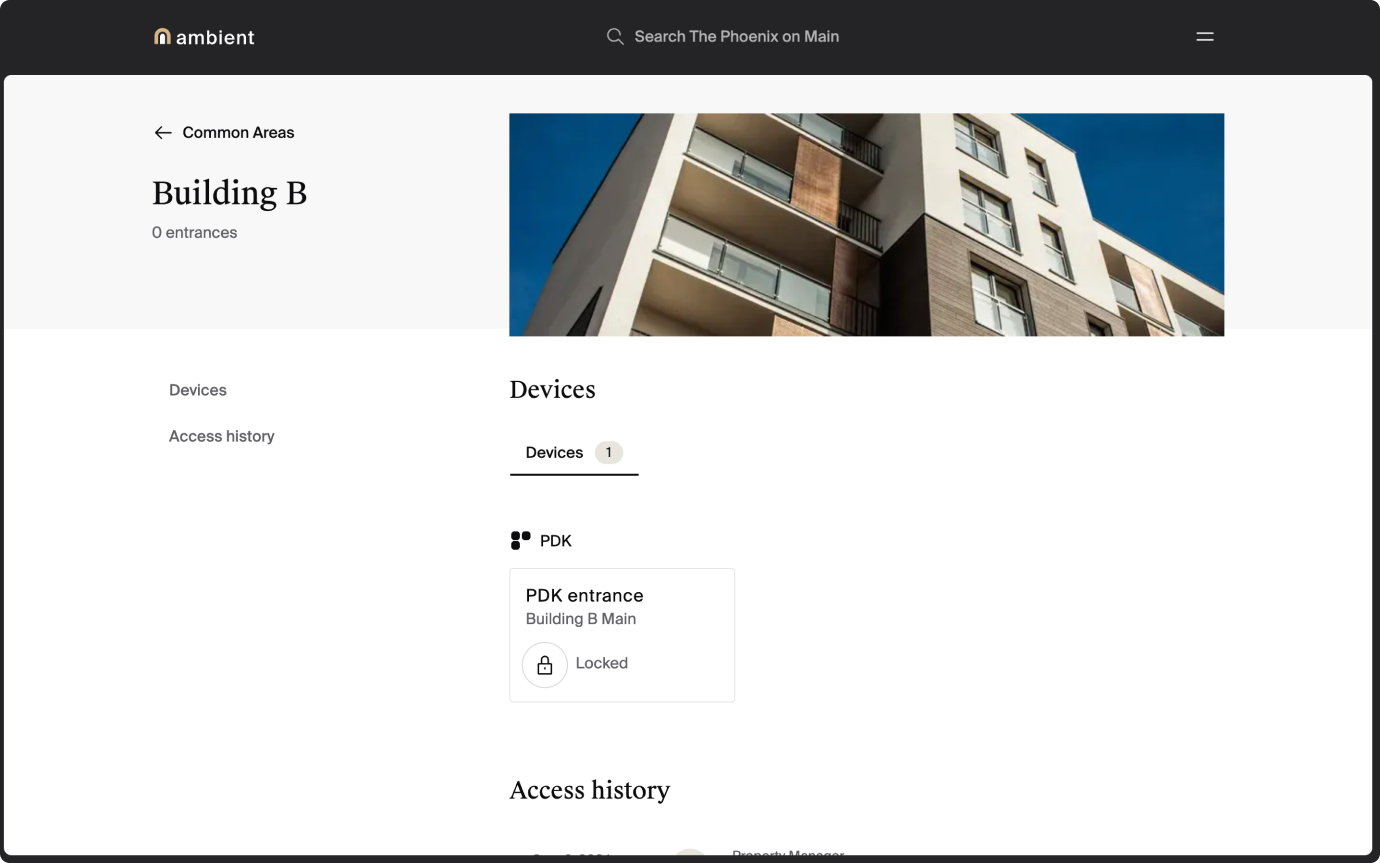Click the Building B Main subtitle
The height and width of the screenshot is (863, 1380).
point(581,619)
